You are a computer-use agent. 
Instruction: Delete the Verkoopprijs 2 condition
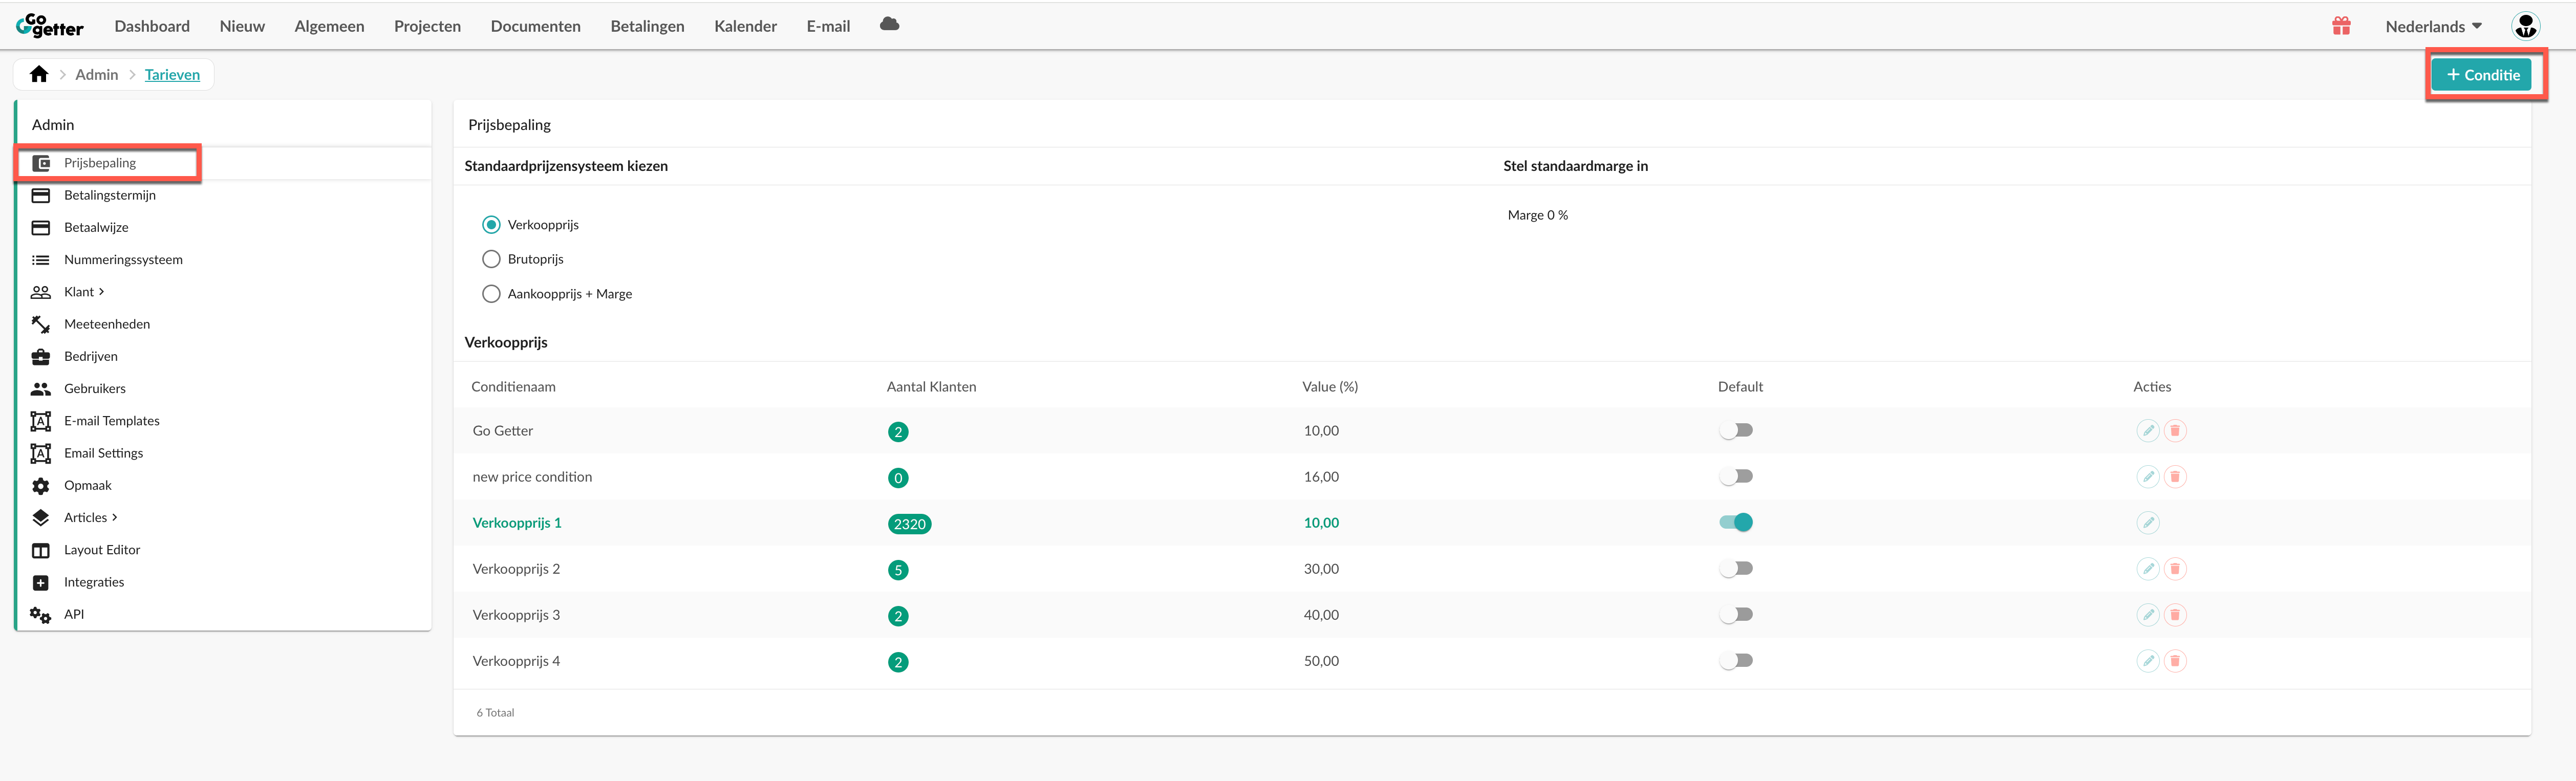pos(2174,569)
